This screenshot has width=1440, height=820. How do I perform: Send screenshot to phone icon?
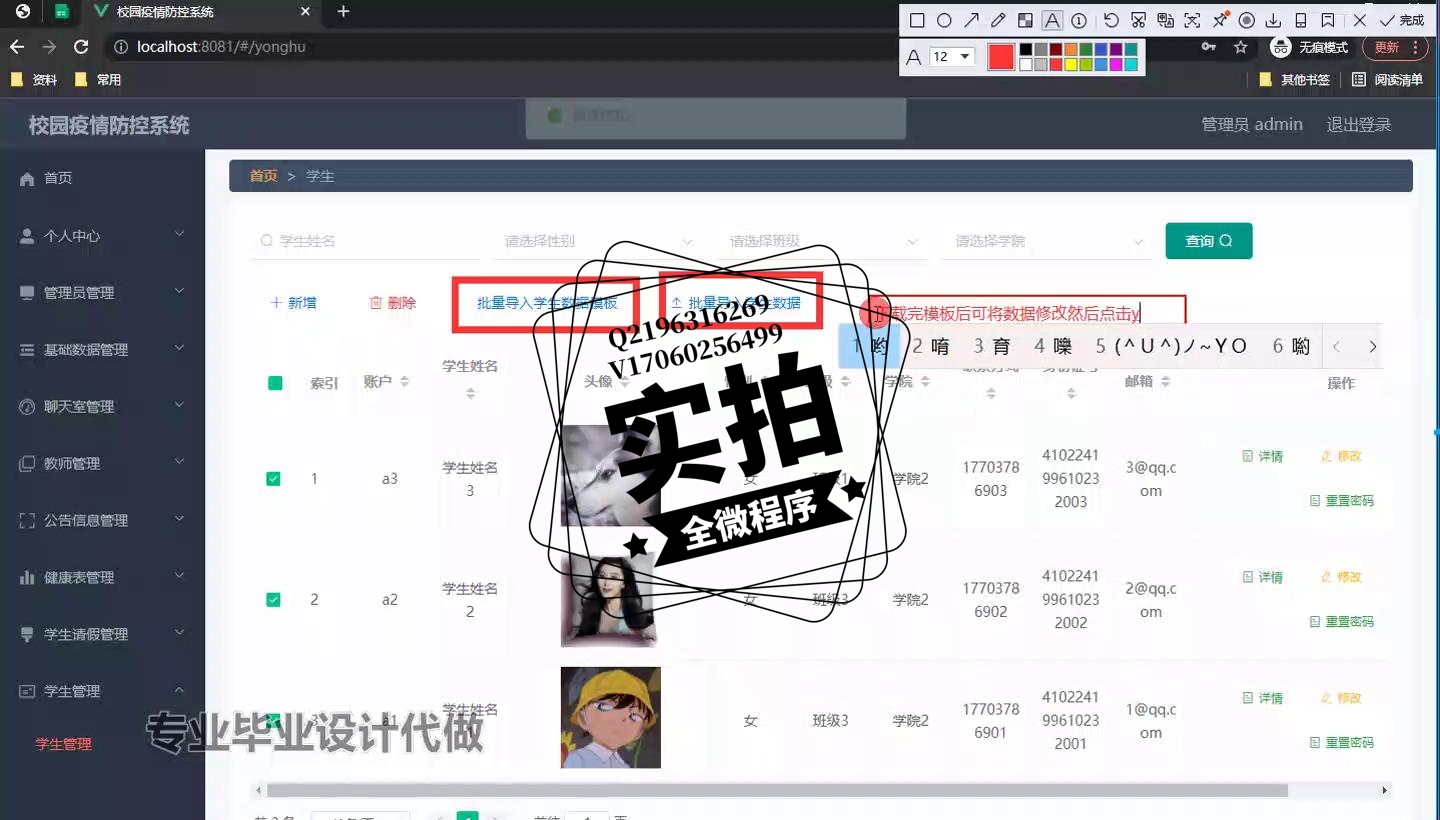point(1301,20)
